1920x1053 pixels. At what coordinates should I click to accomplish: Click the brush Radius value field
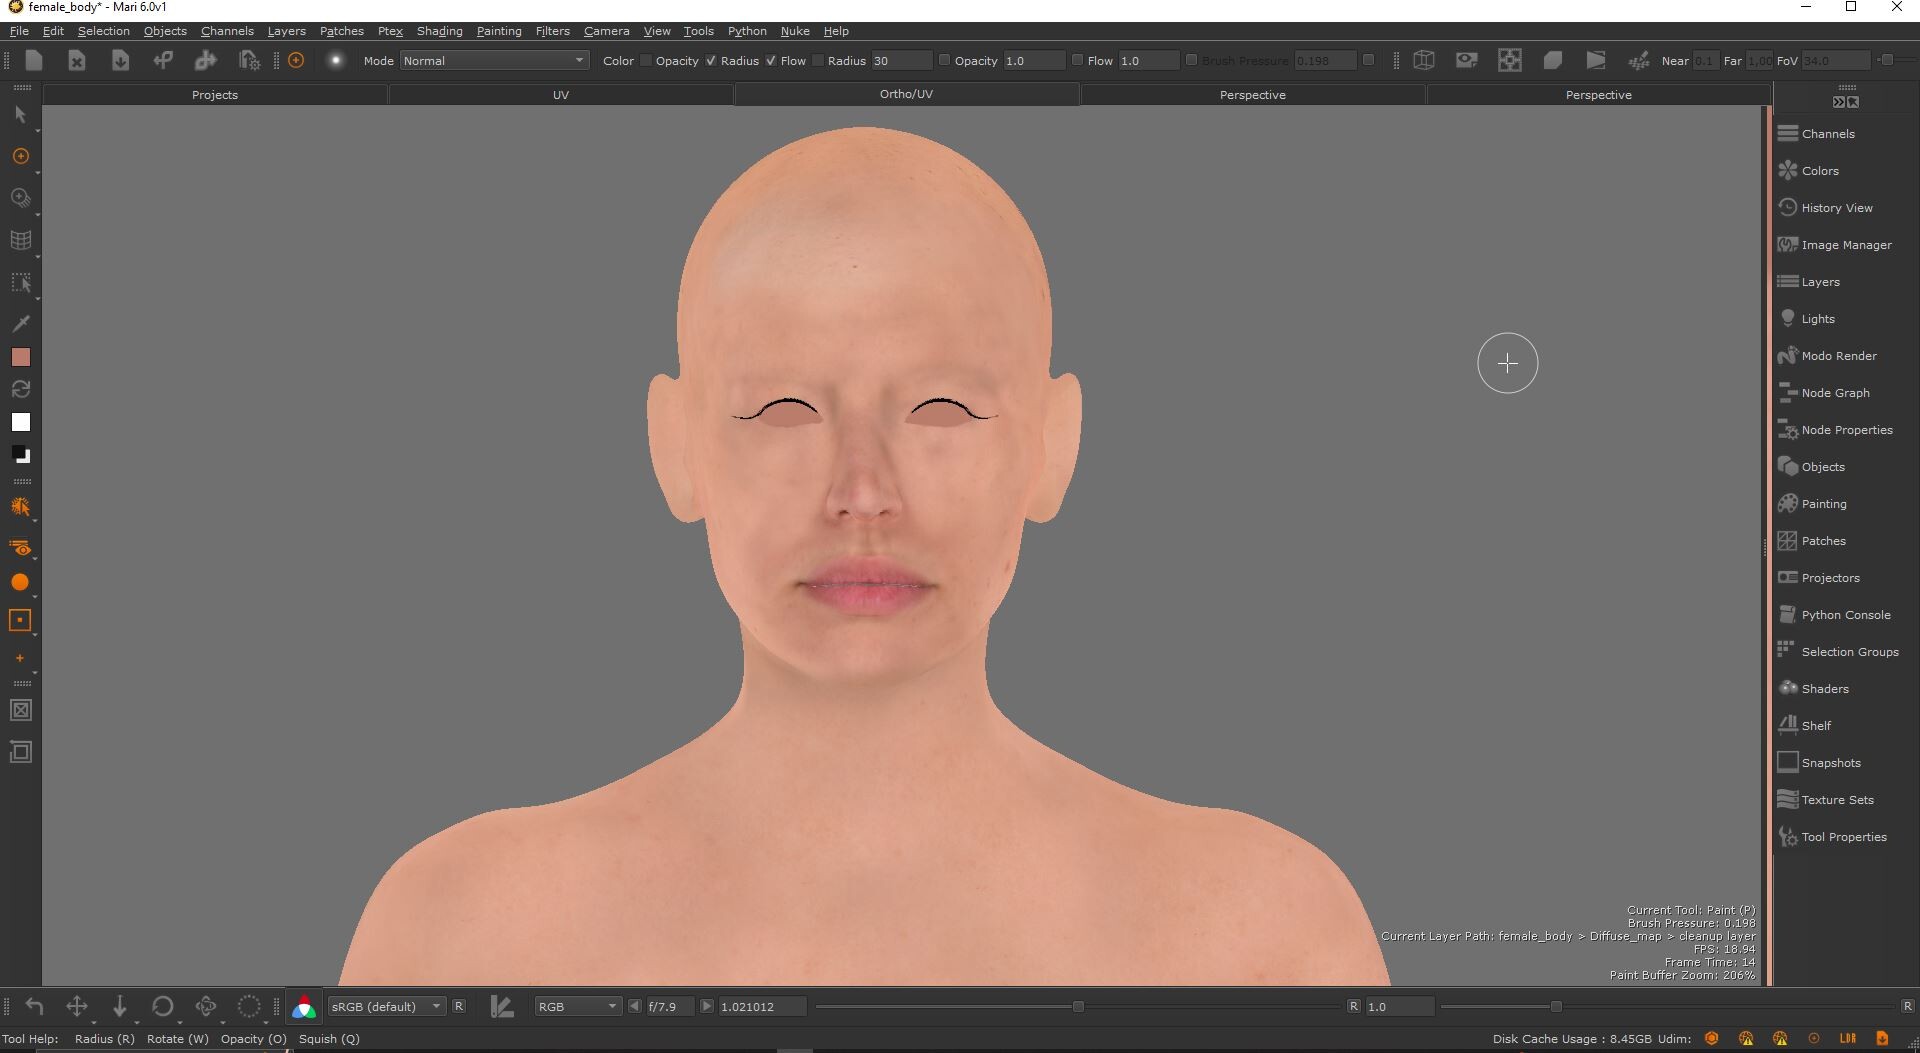(x=901, y=61)
